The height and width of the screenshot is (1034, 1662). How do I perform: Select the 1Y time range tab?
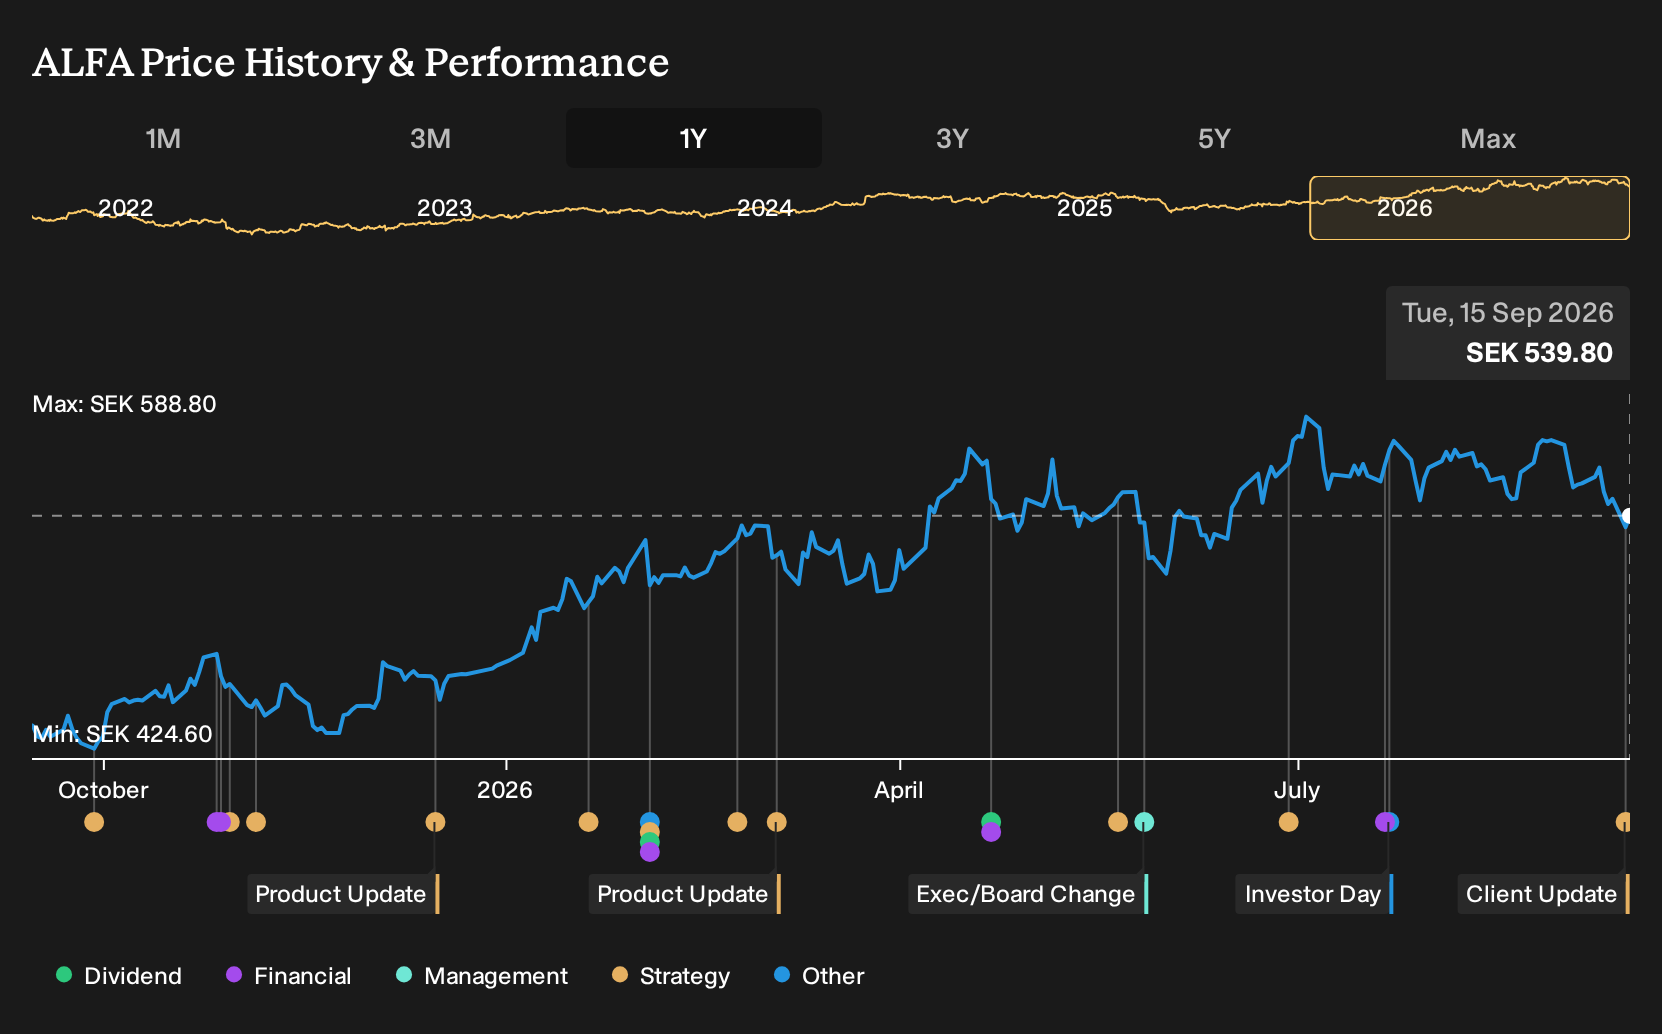[x=693, y=138]
